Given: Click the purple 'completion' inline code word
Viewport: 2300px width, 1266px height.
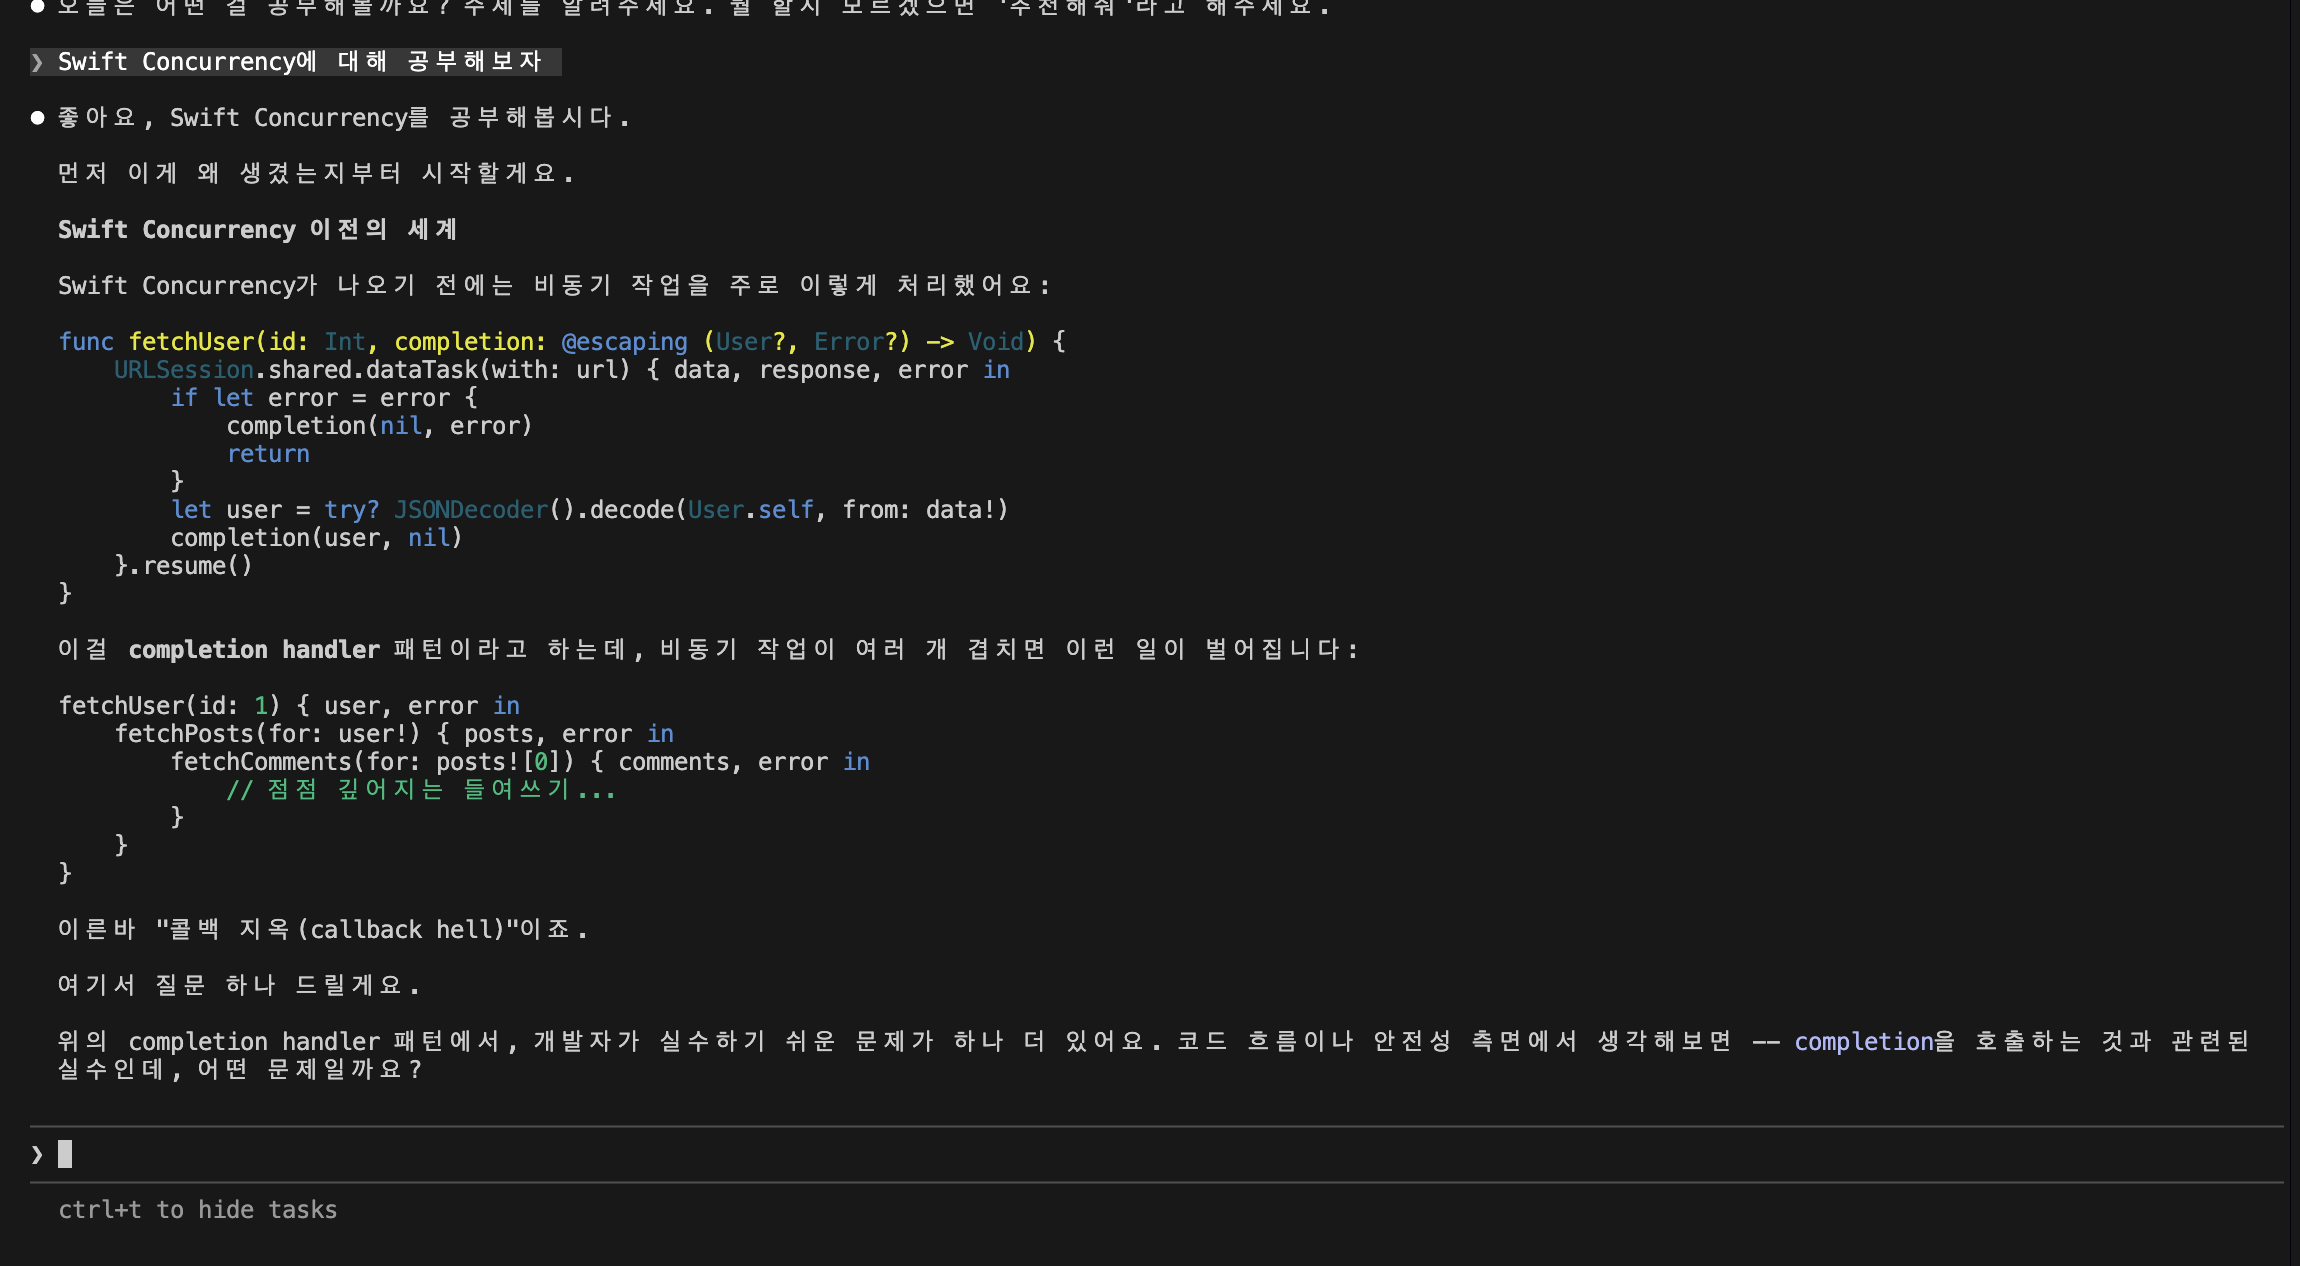Looking at the screenshot, I should pyautogui.click(x=1864, y=1042).
